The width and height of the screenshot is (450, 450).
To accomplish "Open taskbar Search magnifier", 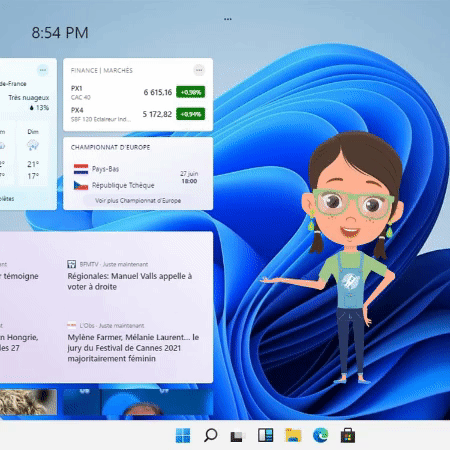I will pos(210,435).
